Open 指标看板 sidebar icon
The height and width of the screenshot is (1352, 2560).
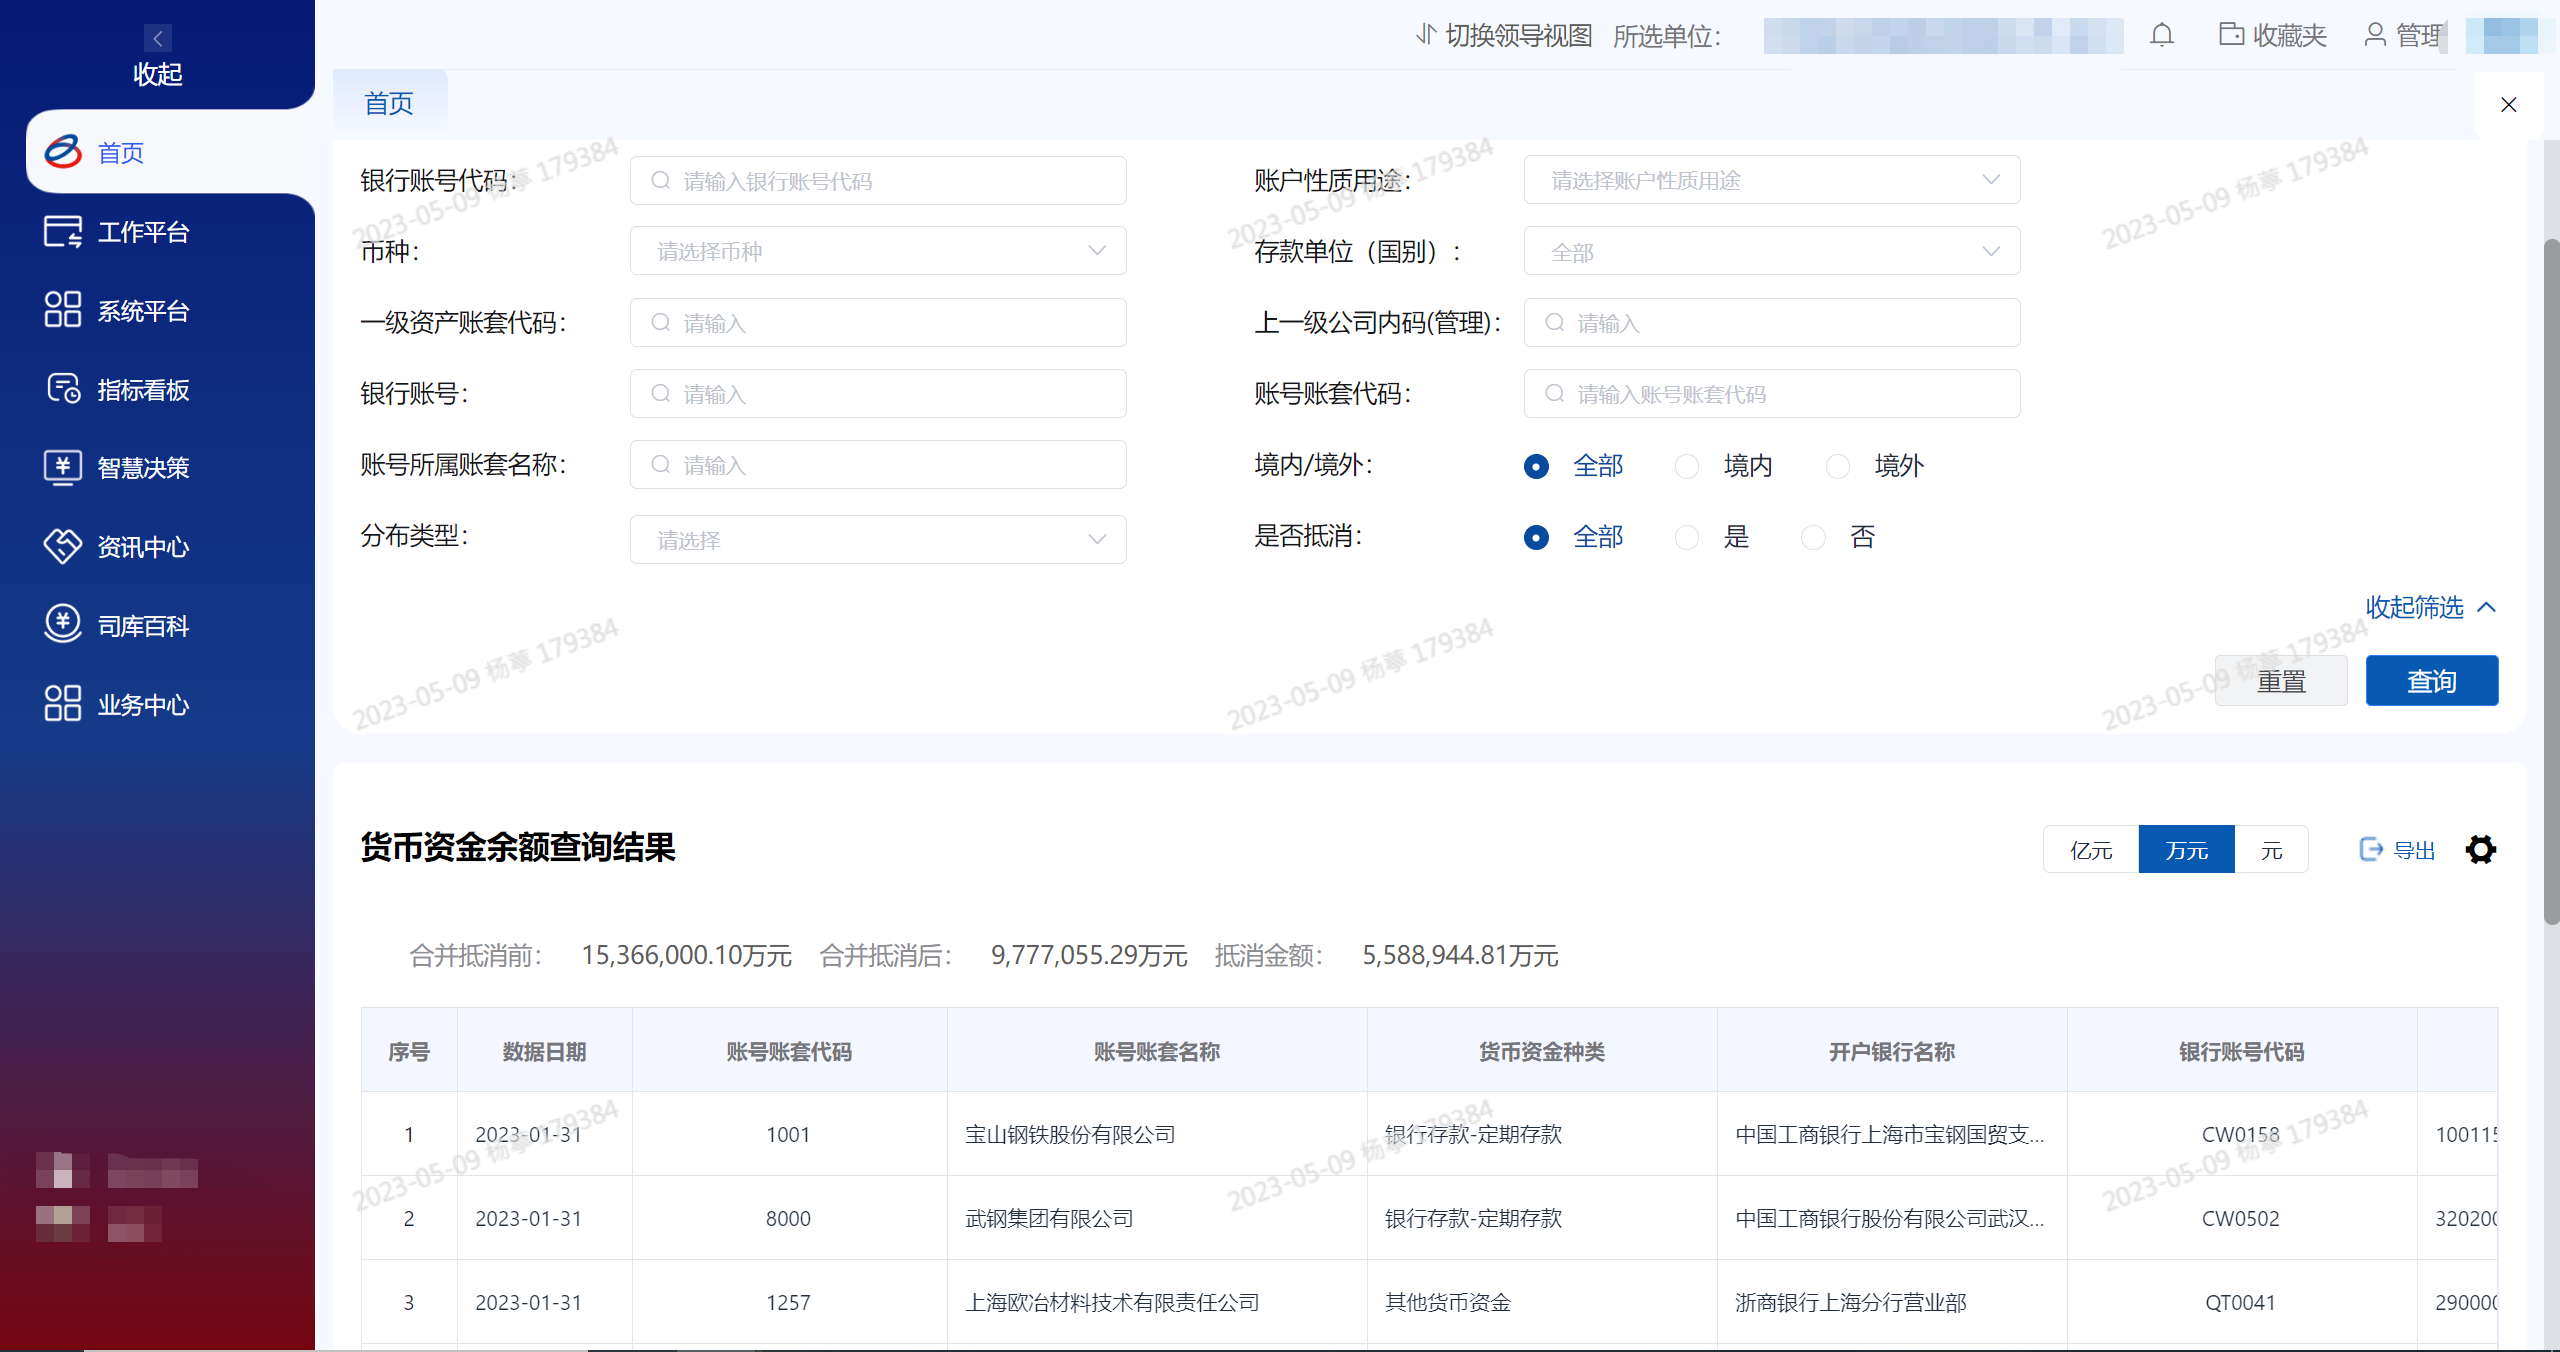click(63, 389)
